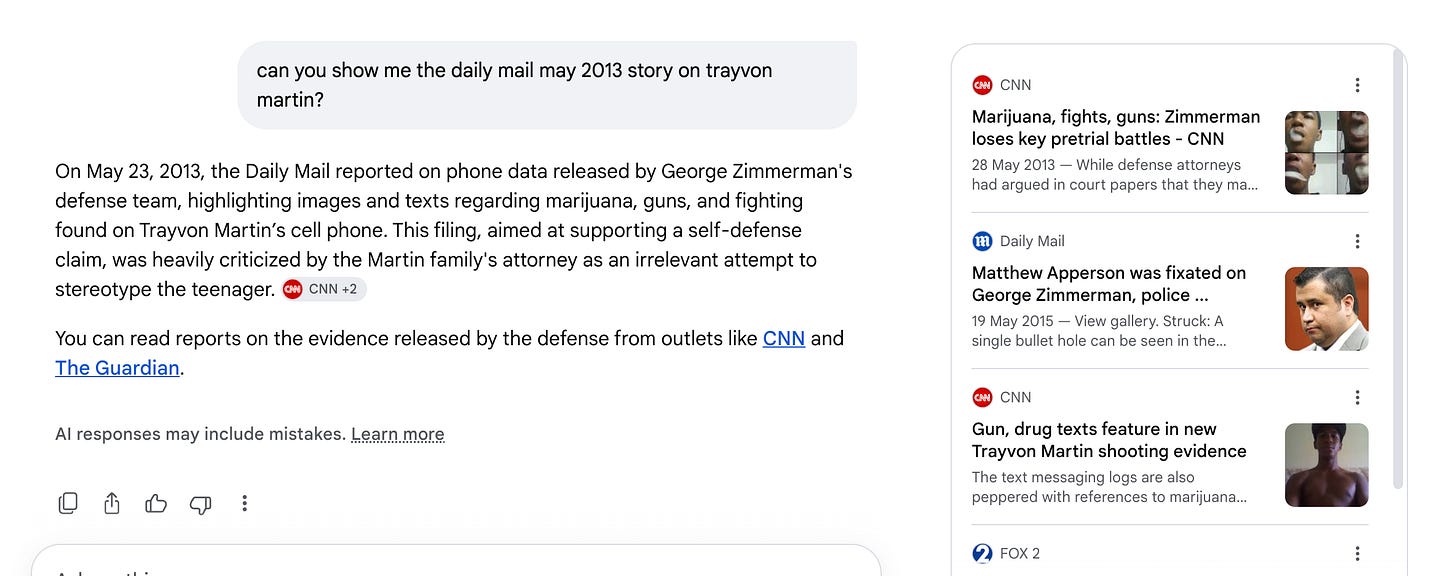The height and width of the screenshot is (576, 1456).
Task: Open the CNN +2 sources chip
Action: (x=324, y=289)
